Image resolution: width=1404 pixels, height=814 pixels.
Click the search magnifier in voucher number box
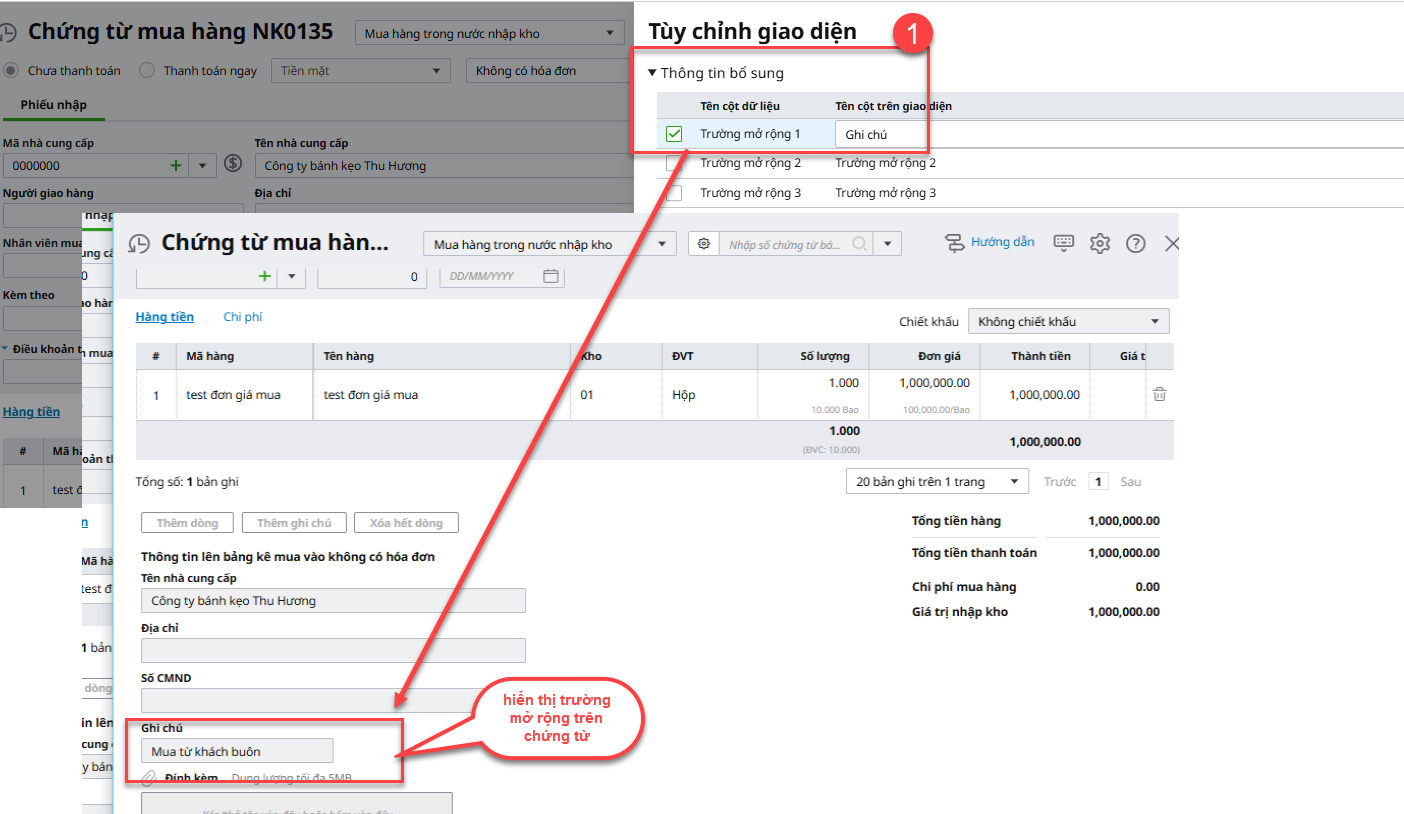pyautogui.click(x=859, y=244)
